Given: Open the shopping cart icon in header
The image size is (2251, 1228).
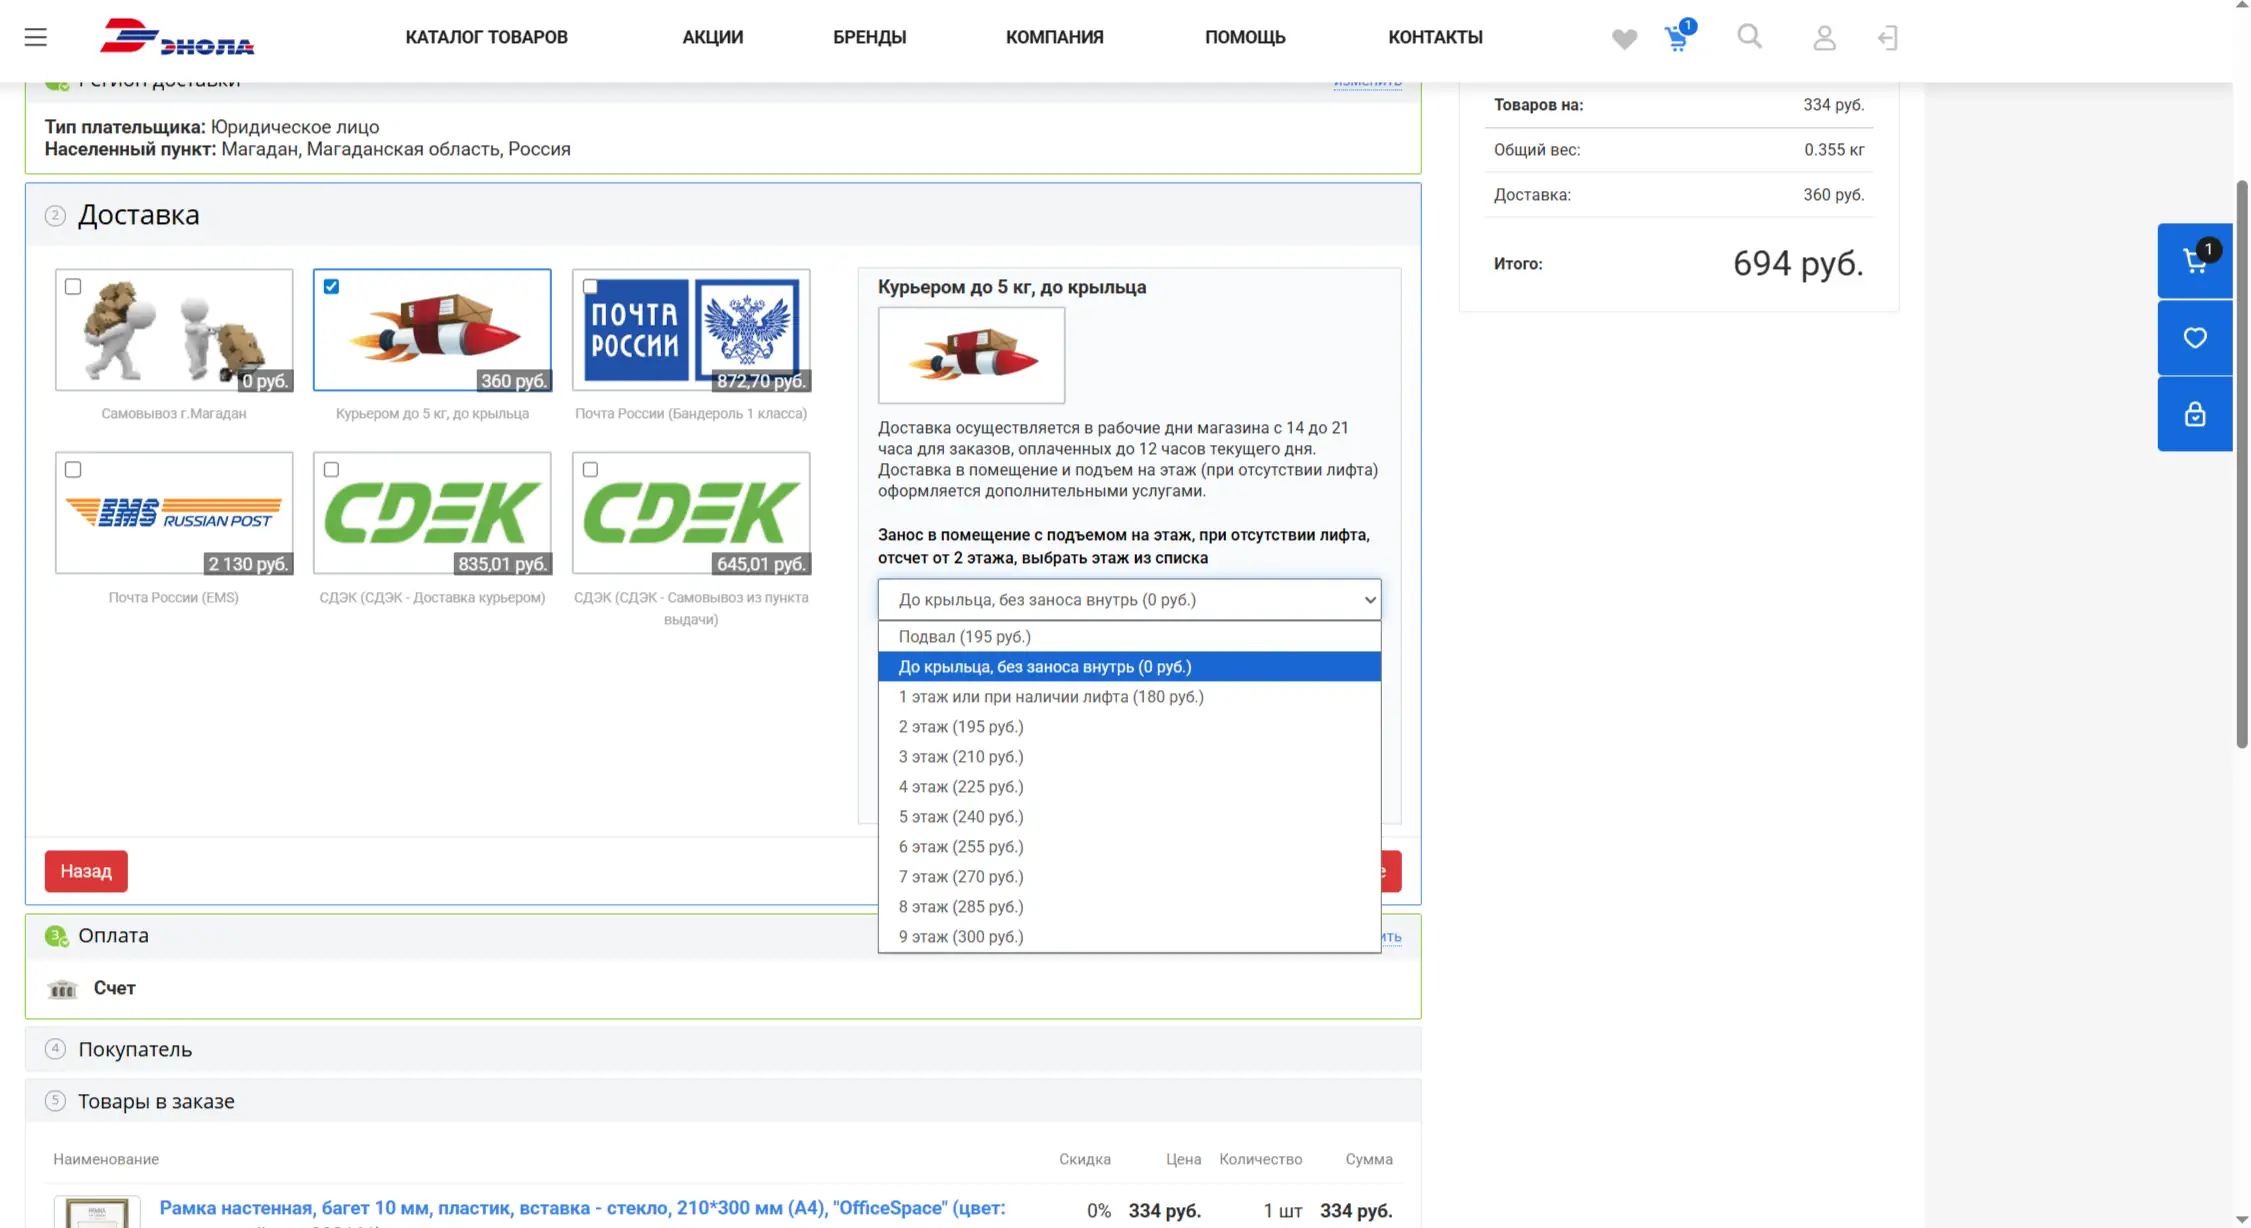Looking at the screenshot, I should click(x=1677, y=39).
